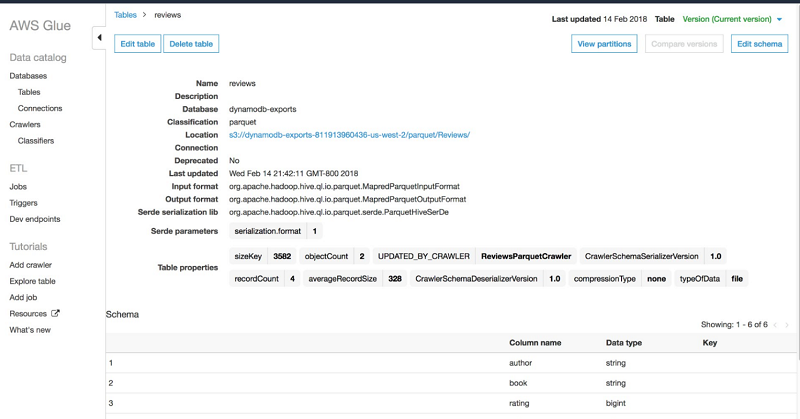Open the Add job tutorial
Viewport: 800px width, 419px height.
click(23, 298)
